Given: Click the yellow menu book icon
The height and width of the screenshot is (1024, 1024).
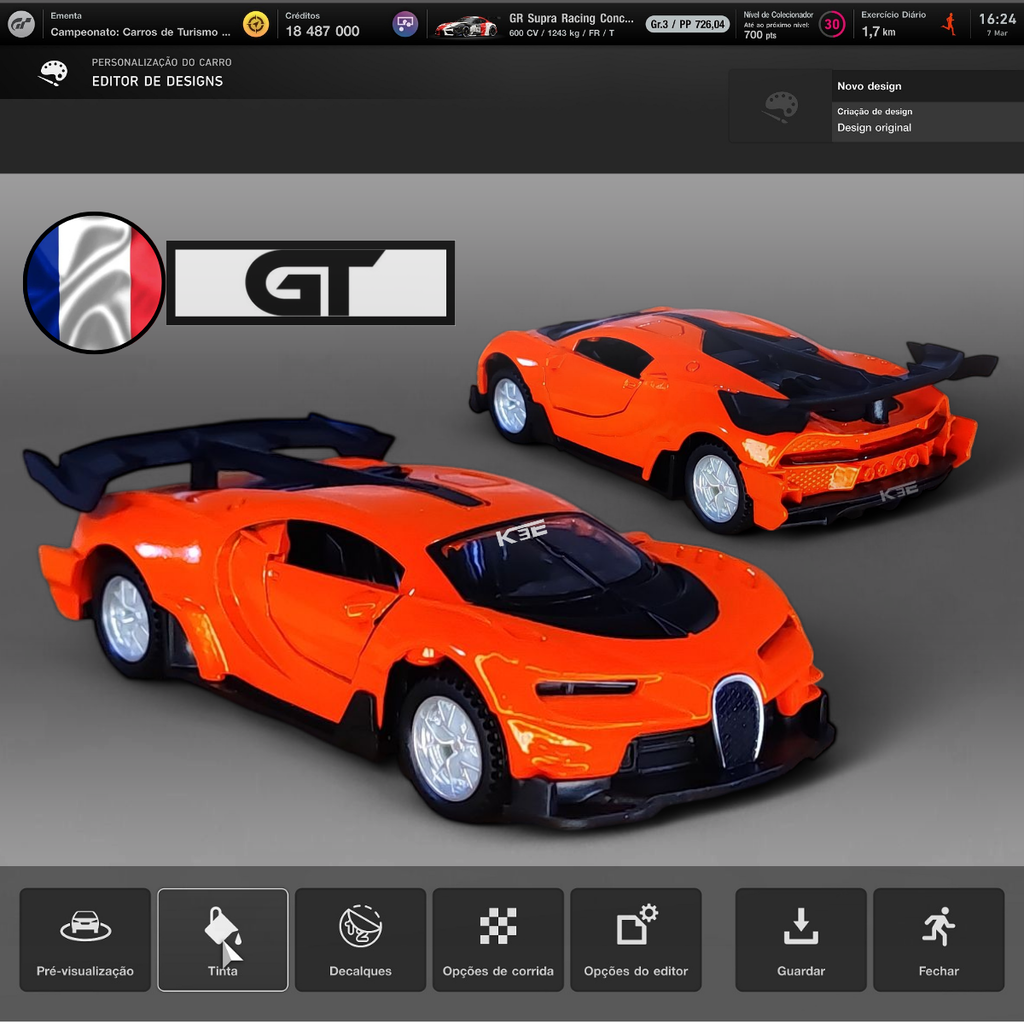Looking at the screenshot, I should tap(256, 24).
